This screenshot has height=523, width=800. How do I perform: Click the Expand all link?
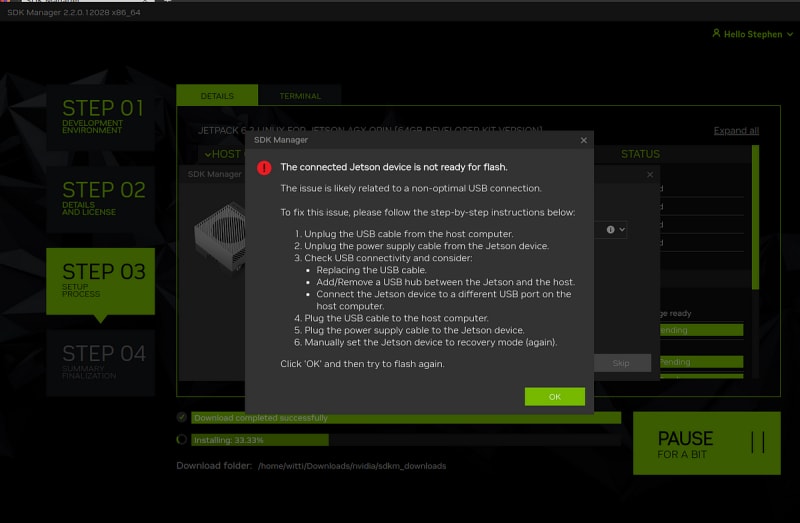click(736, 130)
